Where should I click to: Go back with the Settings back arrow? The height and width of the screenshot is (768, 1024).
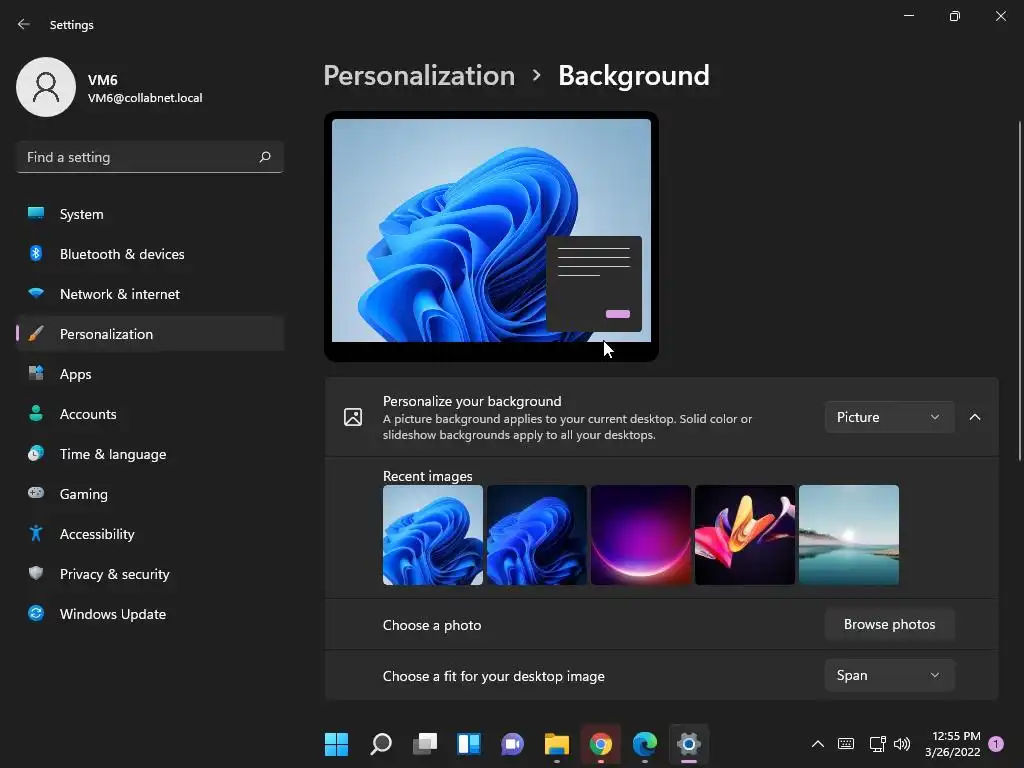24,24
